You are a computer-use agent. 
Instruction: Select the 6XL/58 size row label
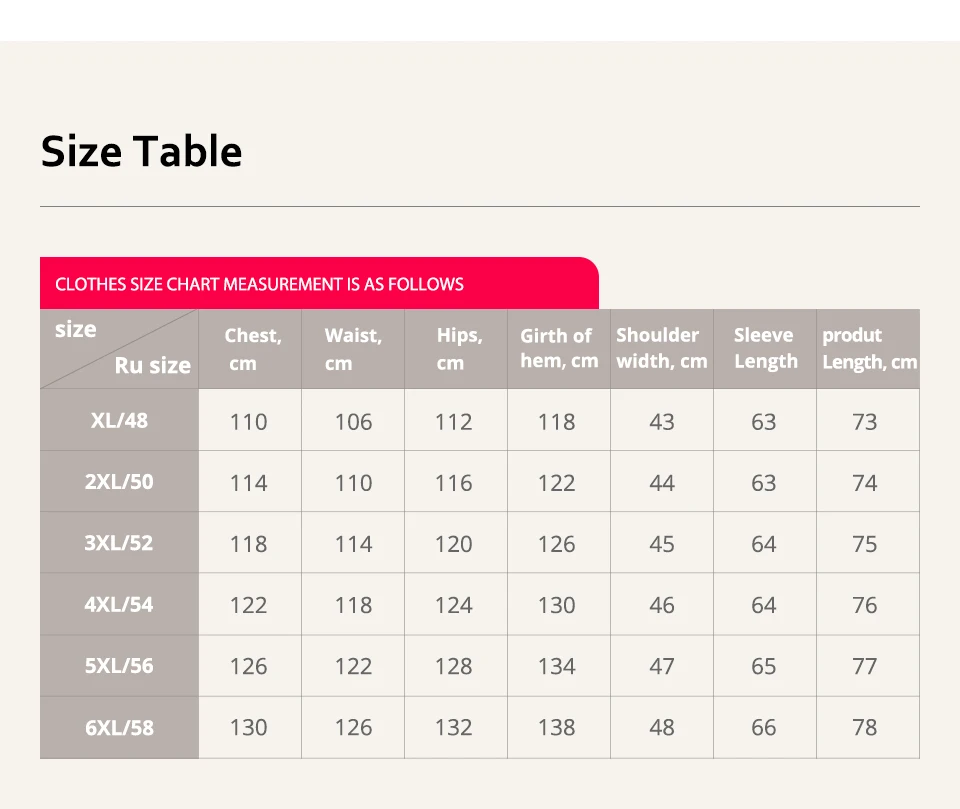pyautogui.click(x=119, y=727)
